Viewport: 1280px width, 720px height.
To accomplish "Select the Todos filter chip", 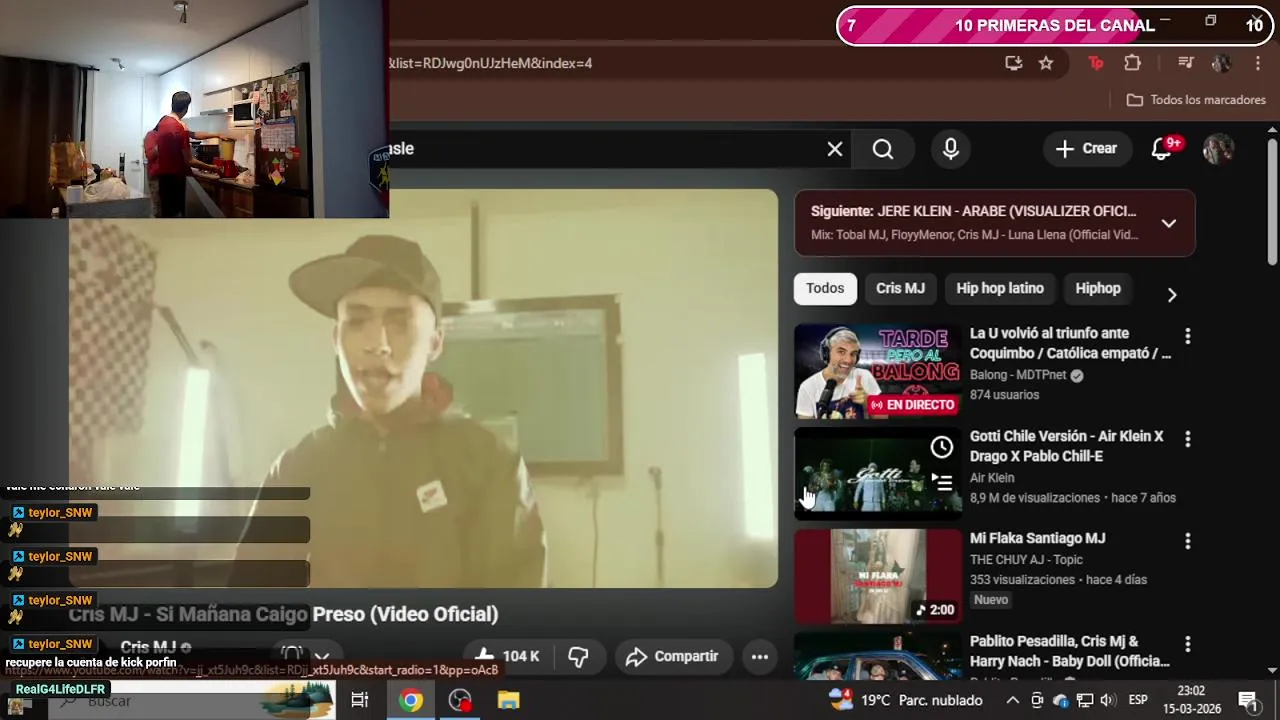I will coord(825,288).
